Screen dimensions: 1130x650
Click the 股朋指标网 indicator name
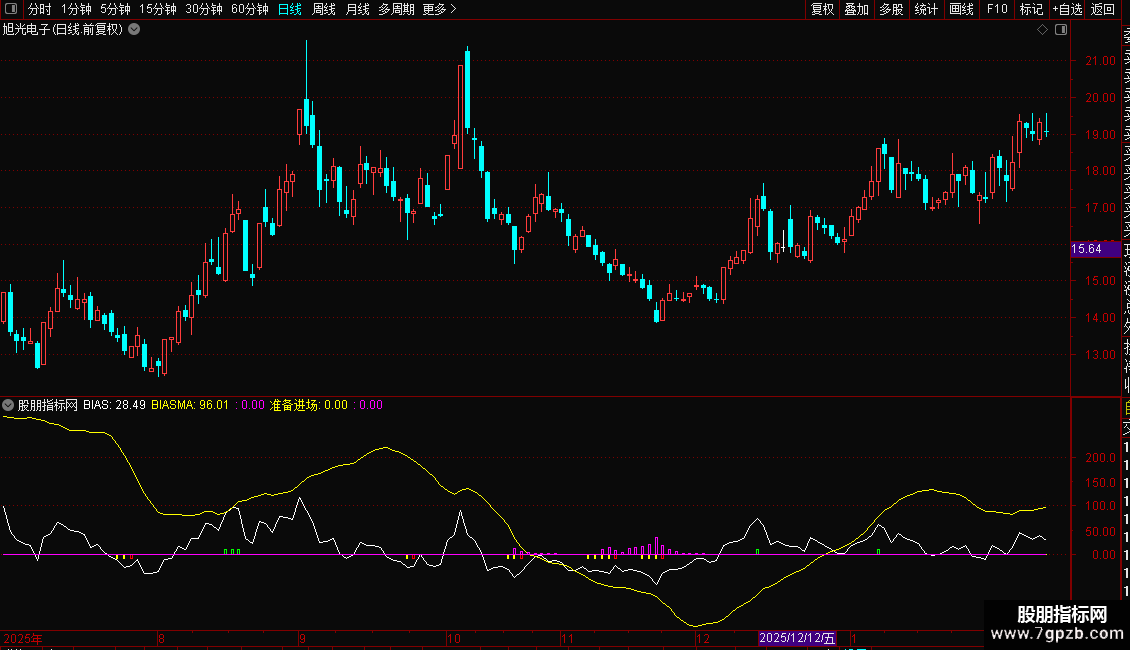point(48,405)
